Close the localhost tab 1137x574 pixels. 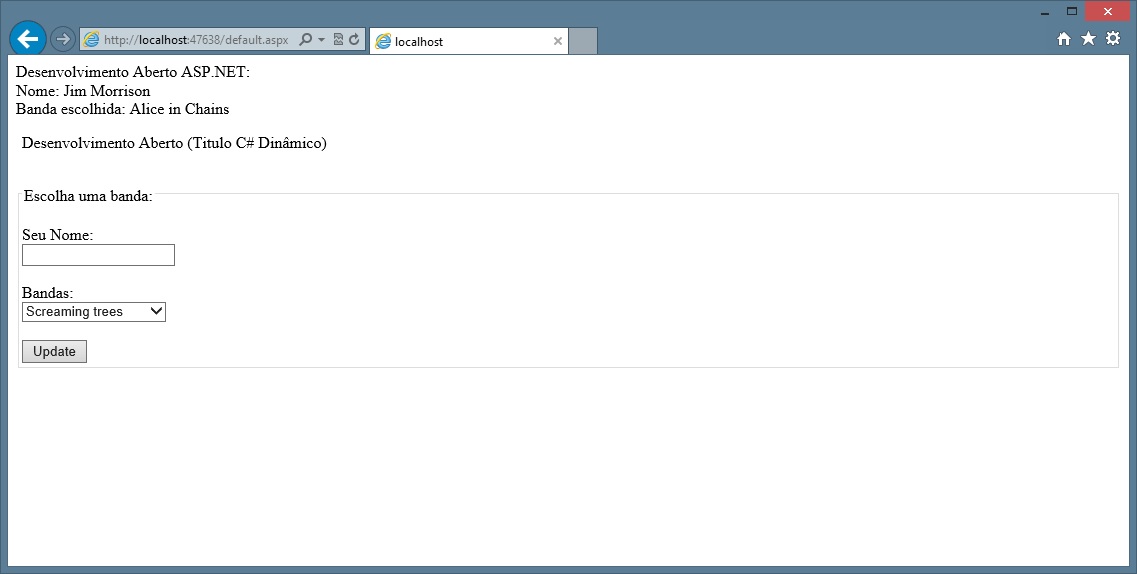pyautogui.click(x=557, y=41)
